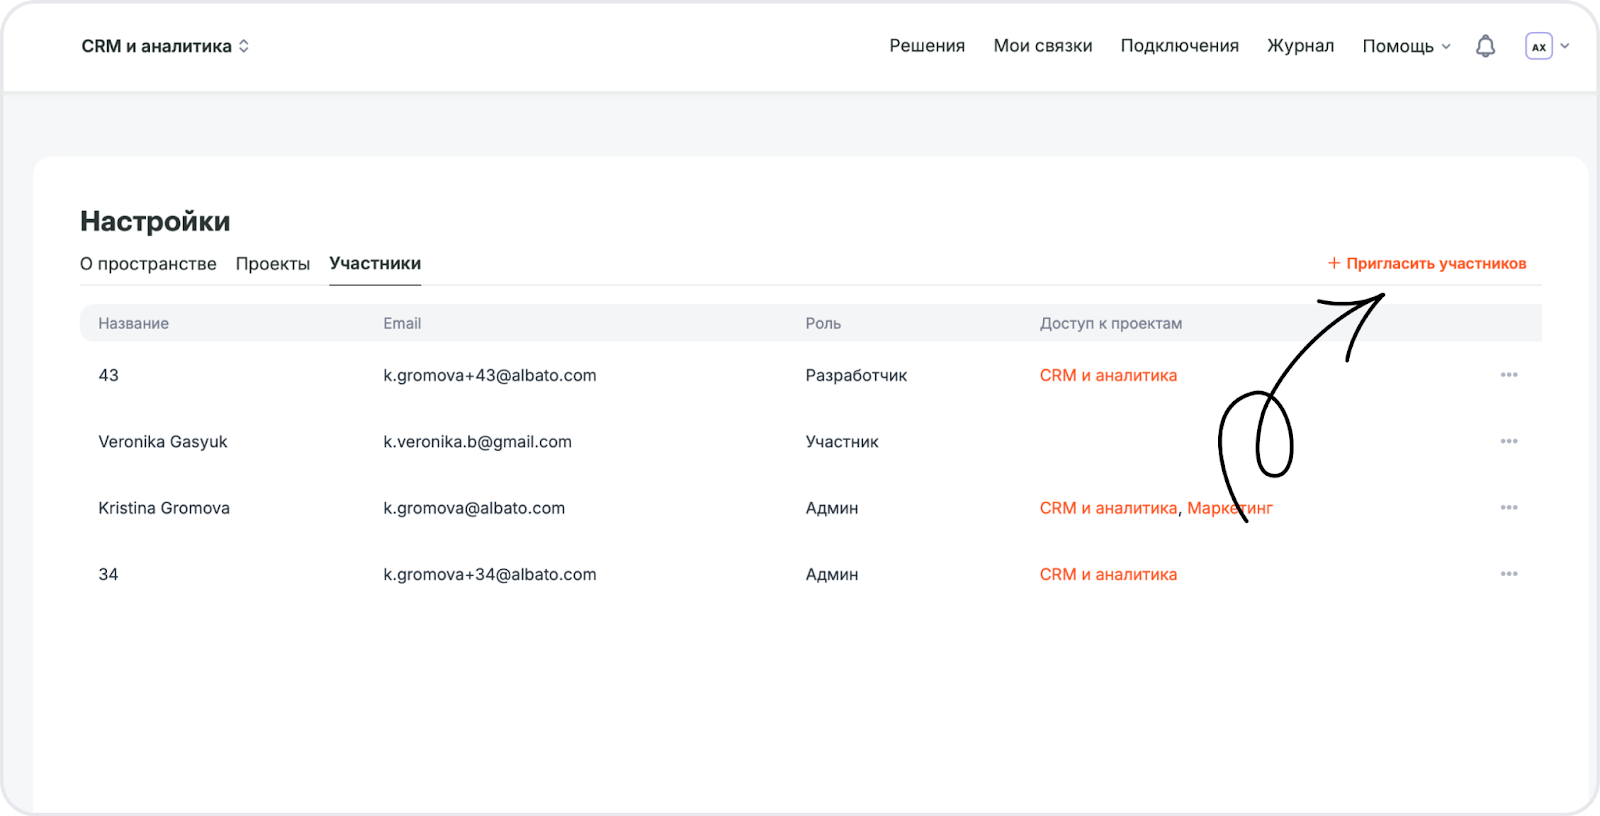Click the Разработчик role cell
The height and width of the screenshot is (816, 1600).
point(856,375)
